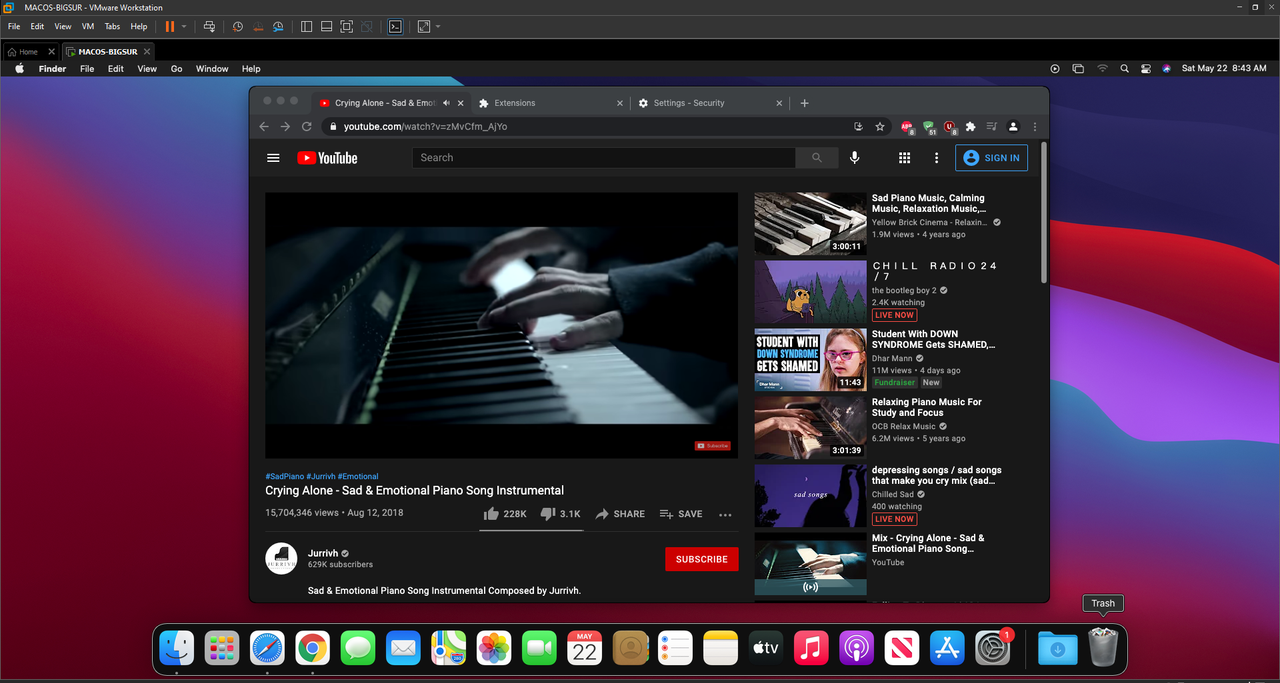Open the macOS Finder menu
Viewport: 1280px width, 683px height.
click(52, 69)
